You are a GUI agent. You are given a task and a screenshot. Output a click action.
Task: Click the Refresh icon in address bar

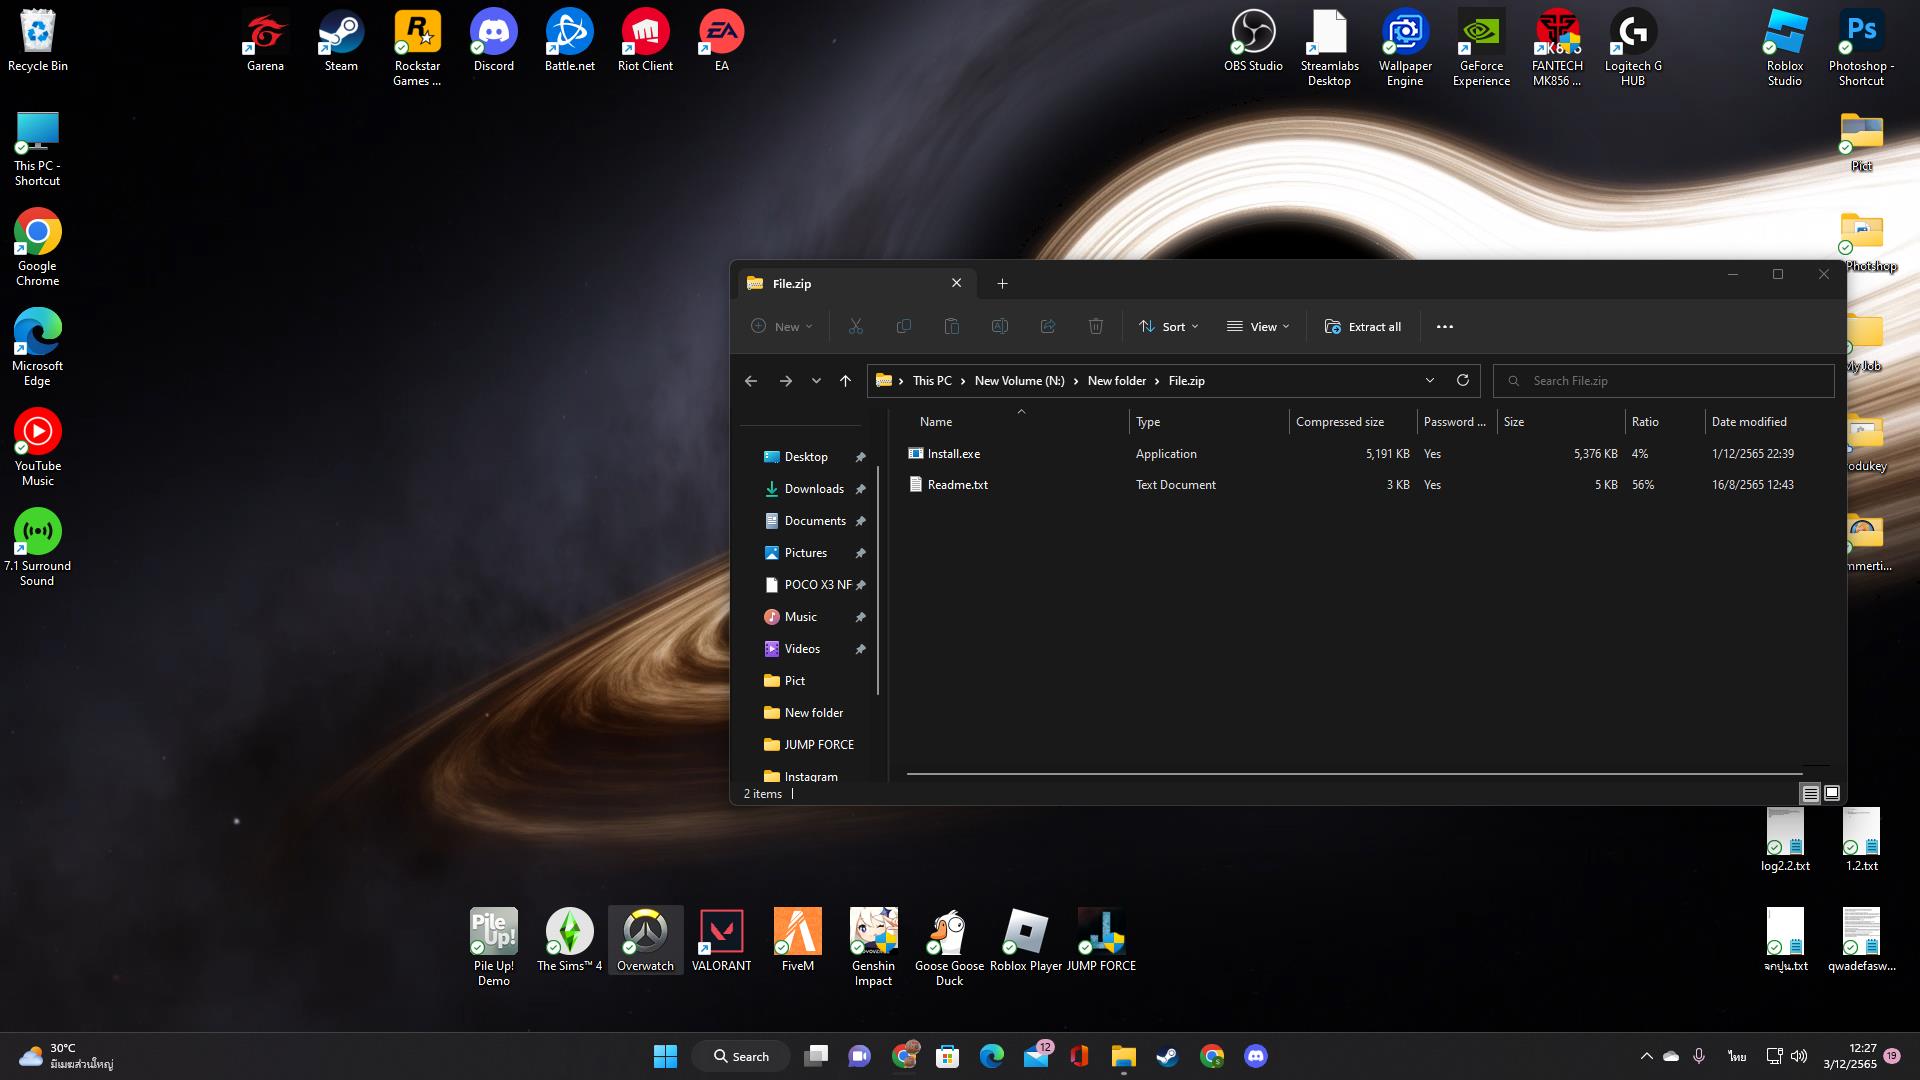click(x=1462, y=381)
